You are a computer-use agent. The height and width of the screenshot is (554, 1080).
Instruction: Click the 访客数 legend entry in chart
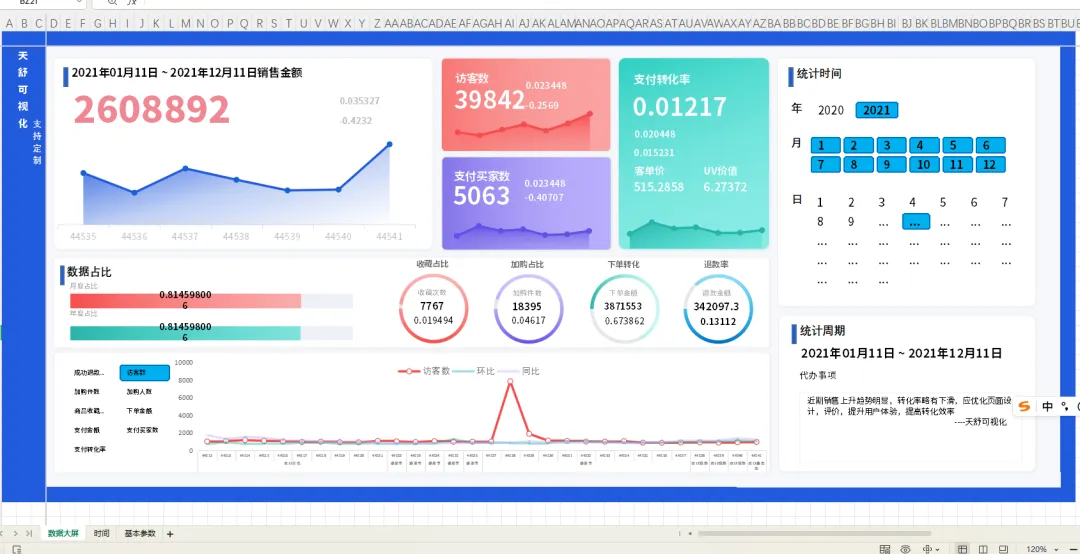click(424, 371)
